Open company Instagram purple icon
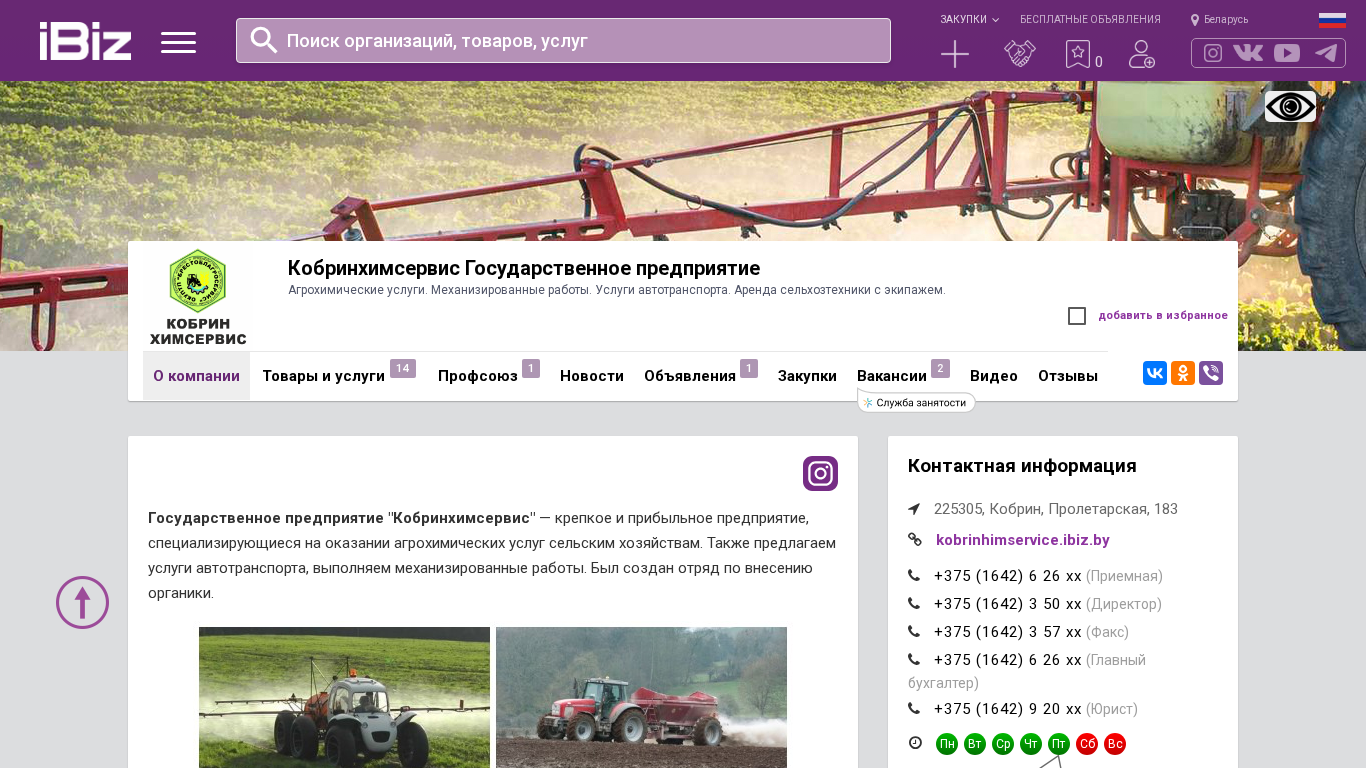The width and height of the screenshot is (1366, 768). coord(820,473)
